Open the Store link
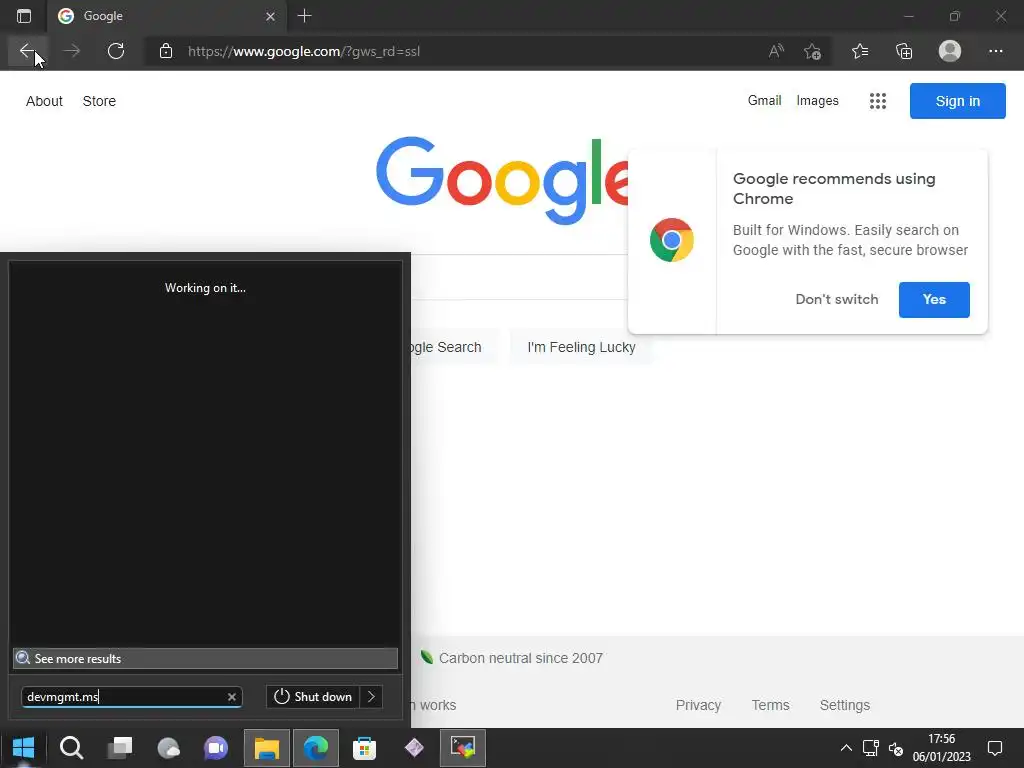 [99, 101]
